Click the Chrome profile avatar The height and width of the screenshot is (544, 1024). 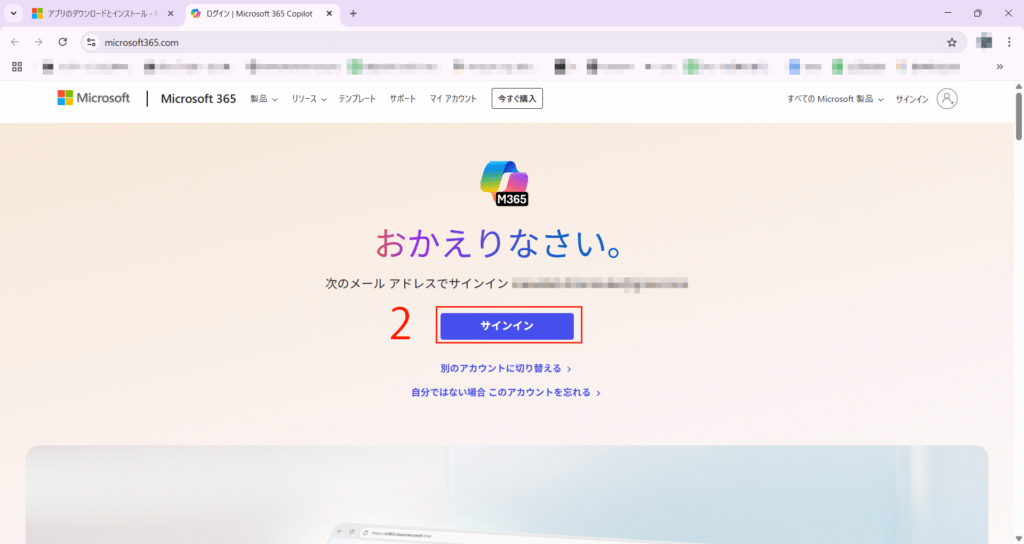tap(984, 42)
